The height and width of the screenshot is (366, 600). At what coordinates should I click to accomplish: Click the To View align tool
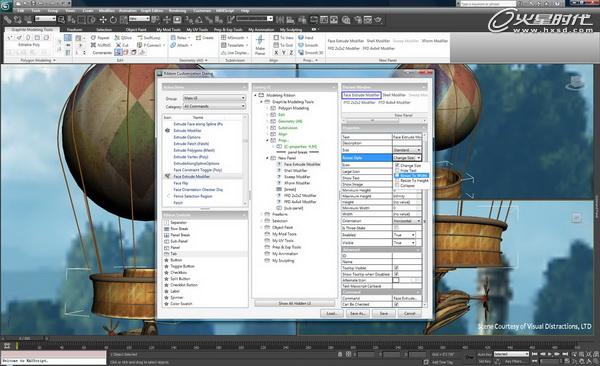pyautogui.click(x=284, y=38)
